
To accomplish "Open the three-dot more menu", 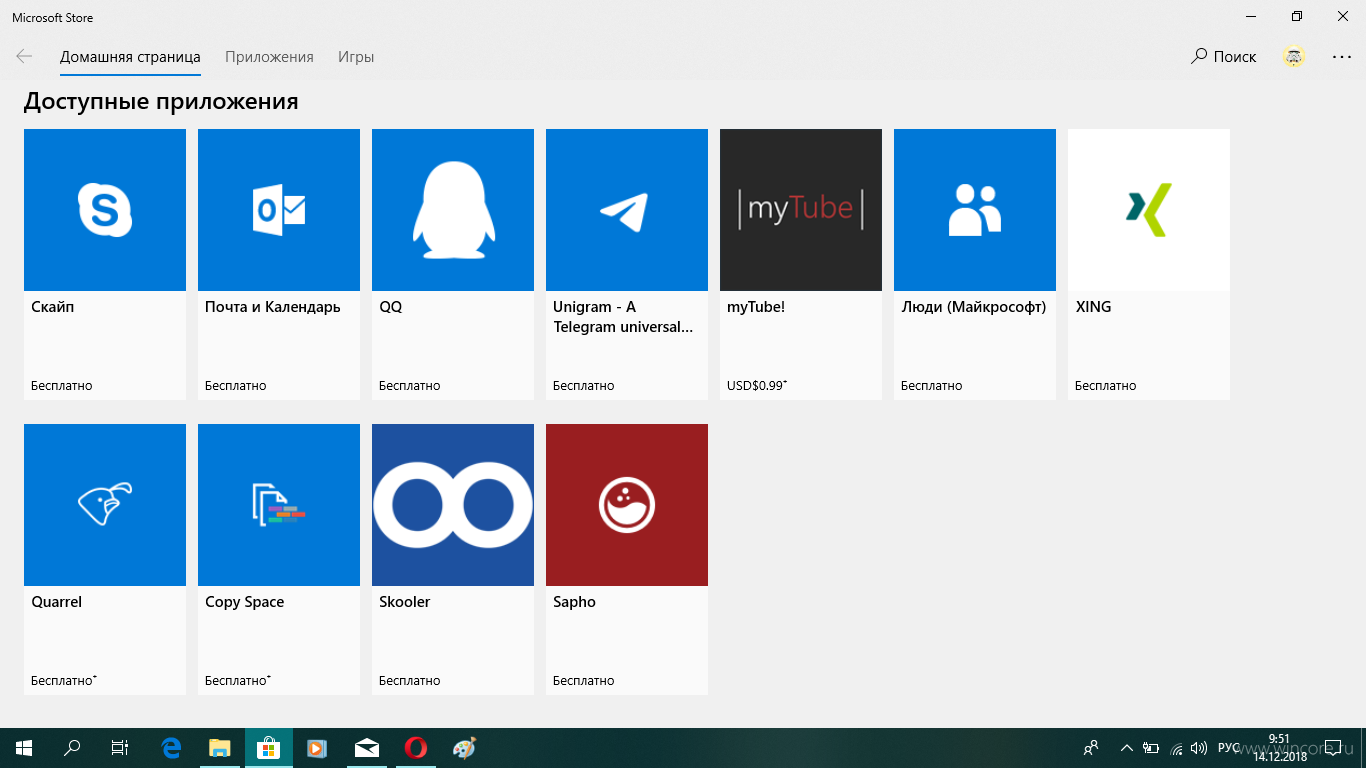I will pyautogui.click(x=1342, y=57).
